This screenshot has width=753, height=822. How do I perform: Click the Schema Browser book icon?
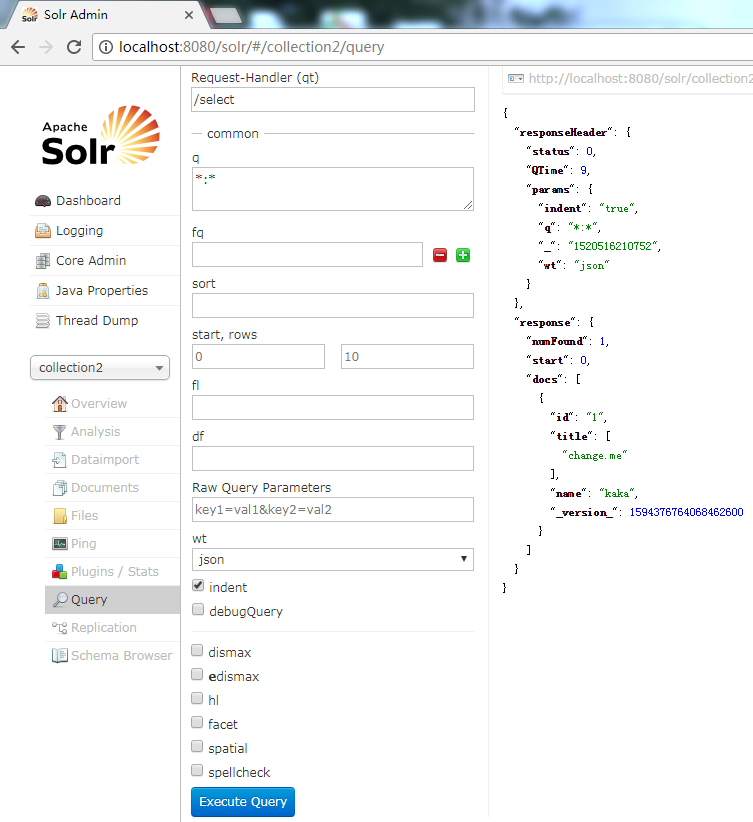click(x=60, y=656)
